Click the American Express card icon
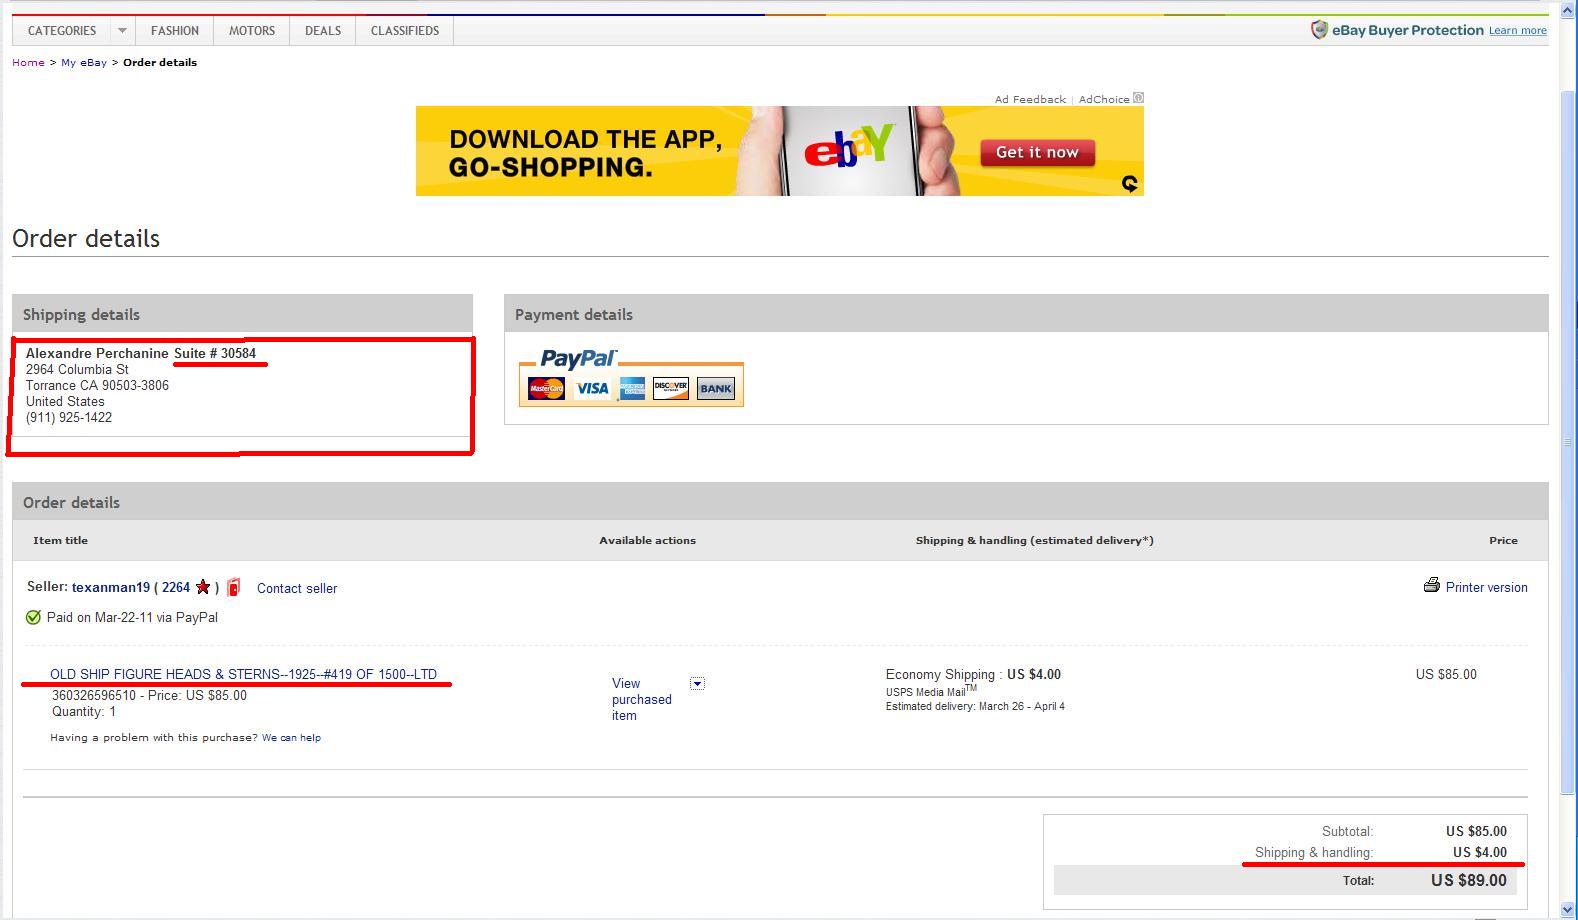The height and width of the screenshot is (920, 1578). coord(632,388)
